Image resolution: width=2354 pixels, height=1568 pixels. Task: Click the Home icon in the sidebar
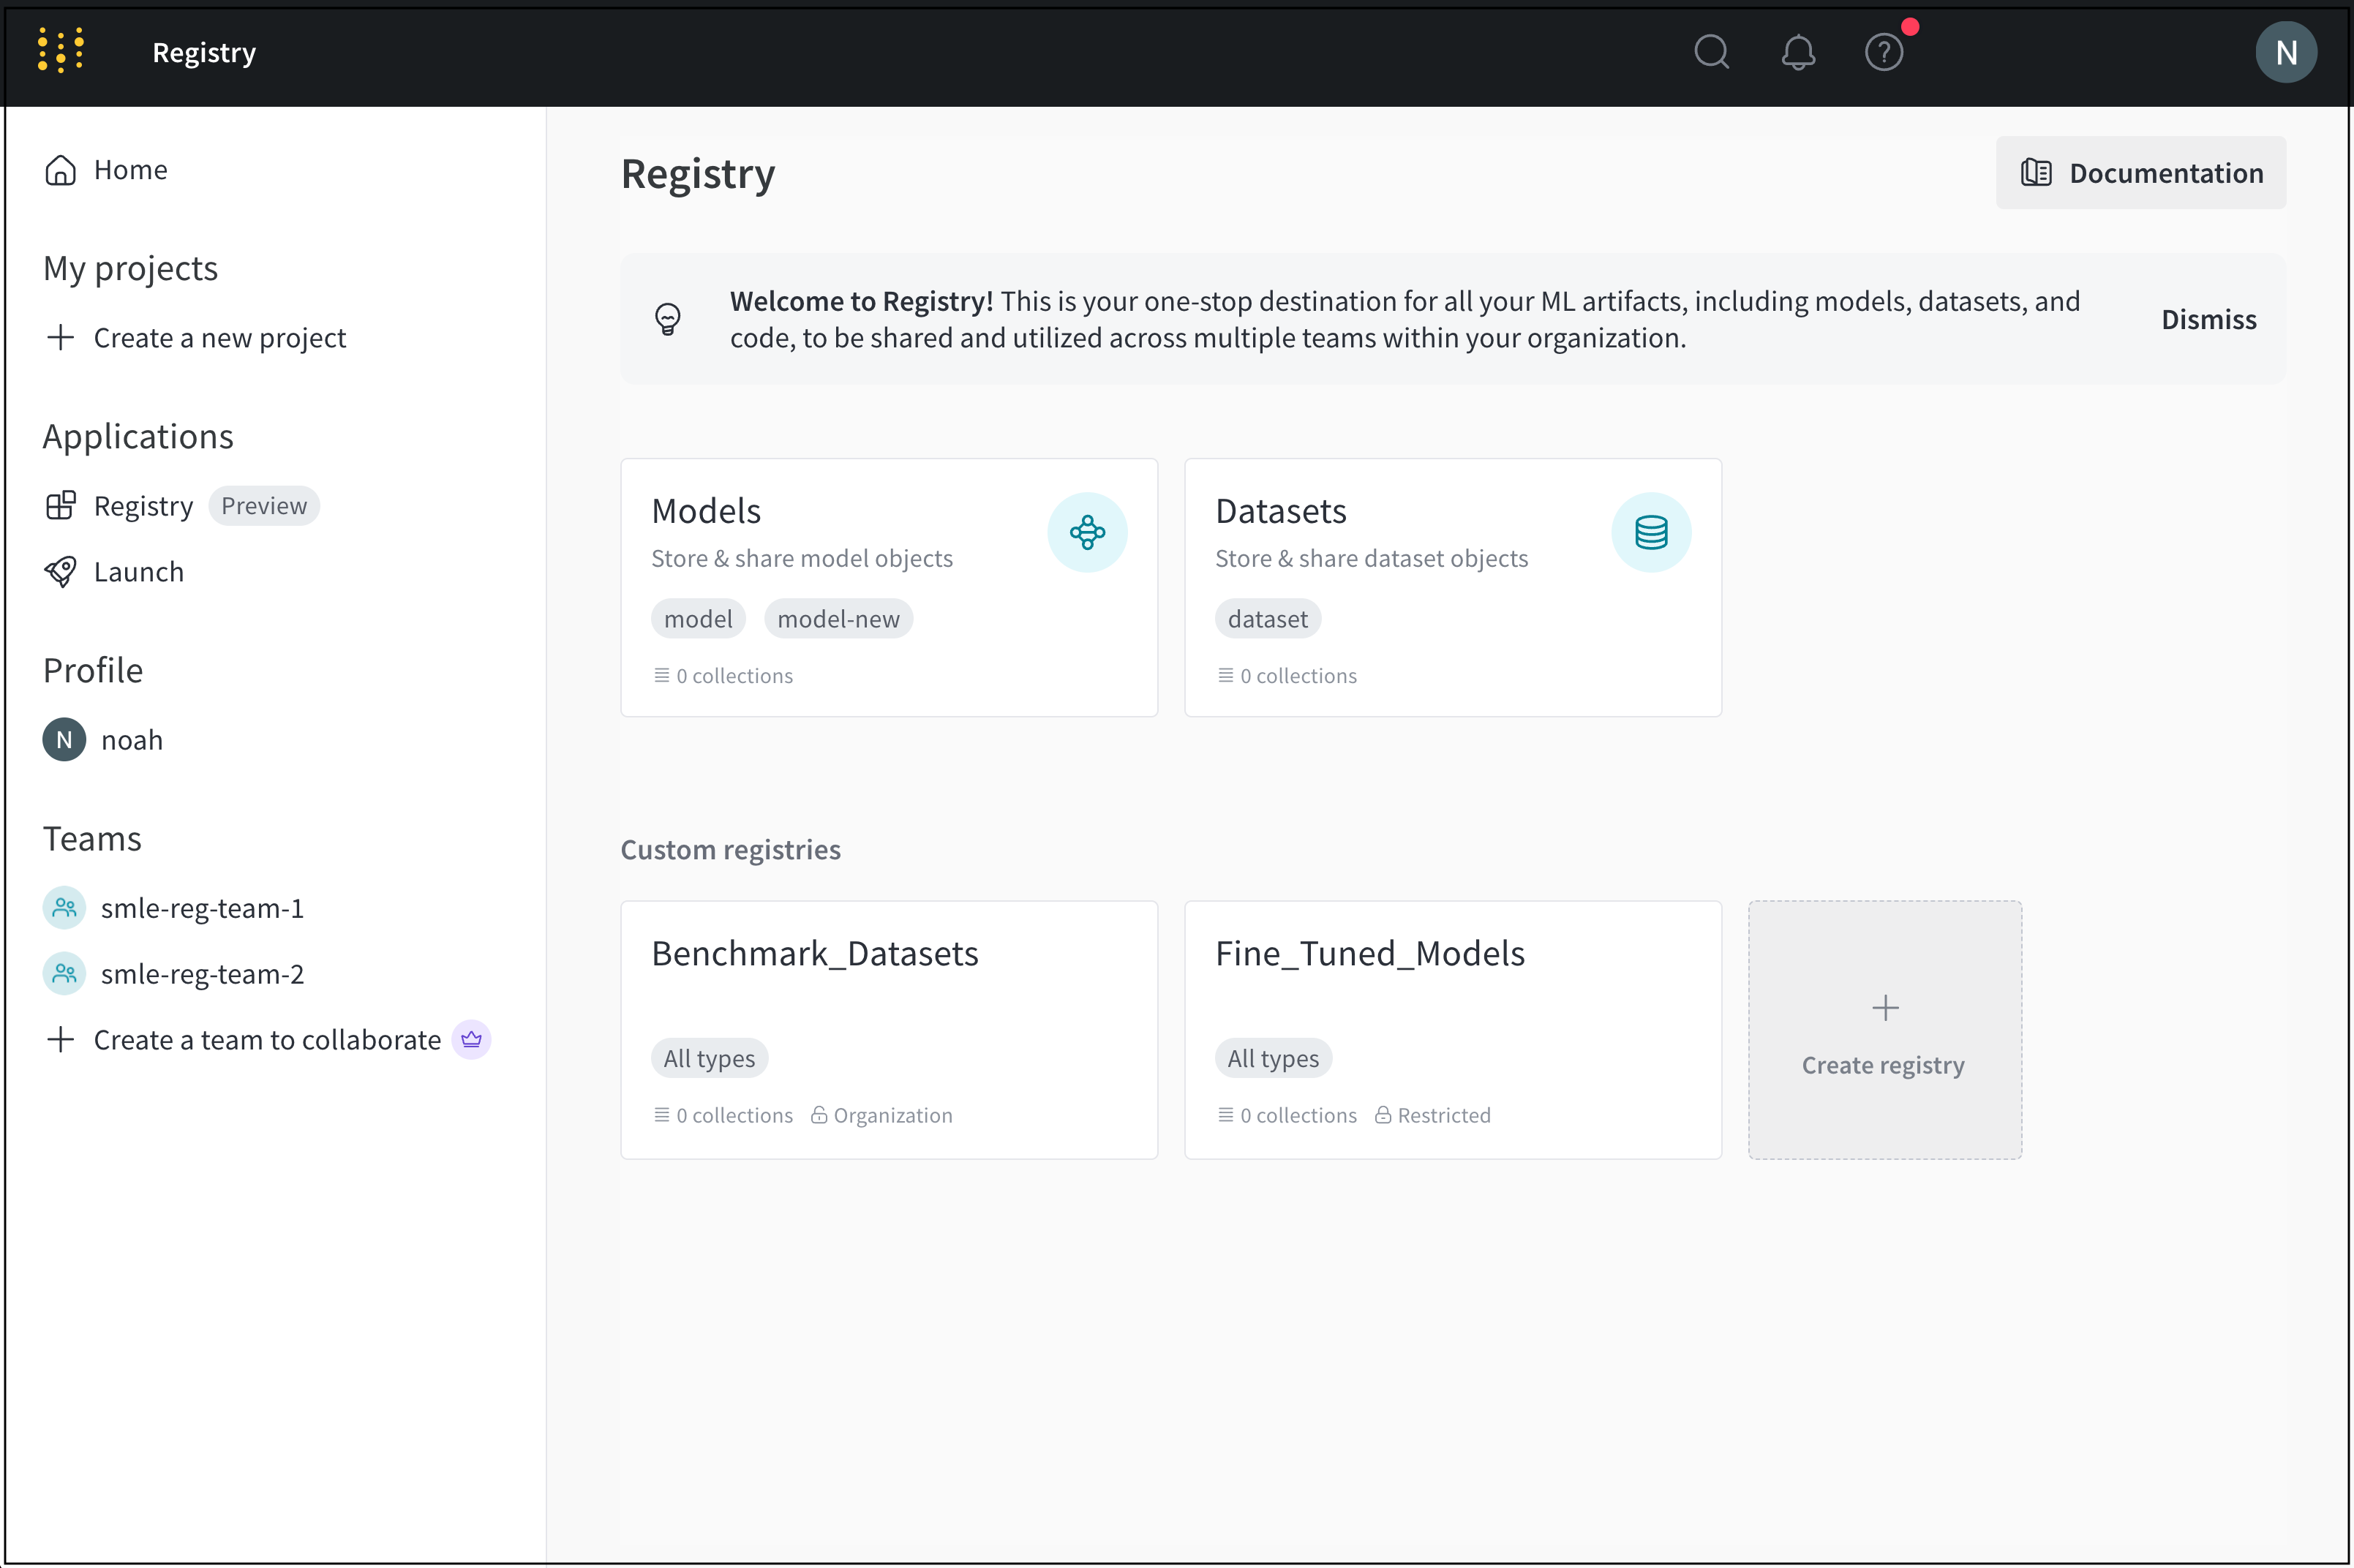click(x=61, y=169)
